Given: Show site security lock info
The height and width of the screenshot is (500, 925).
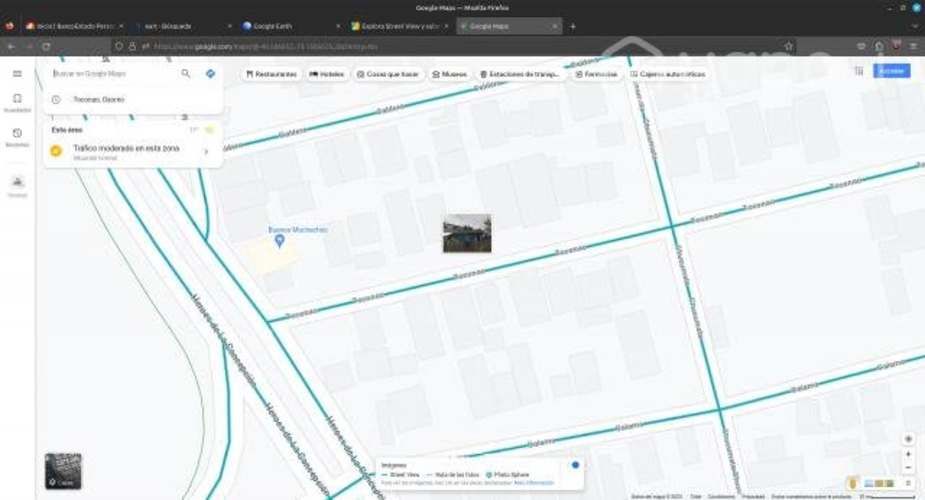Looking at the screenshot, I should [x=133, y=46].
